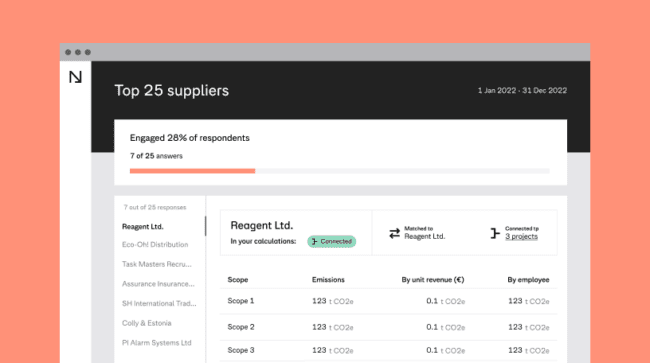Click the Reagent Ltd. detail card title
Screen dimensions: 650x363
262,225
